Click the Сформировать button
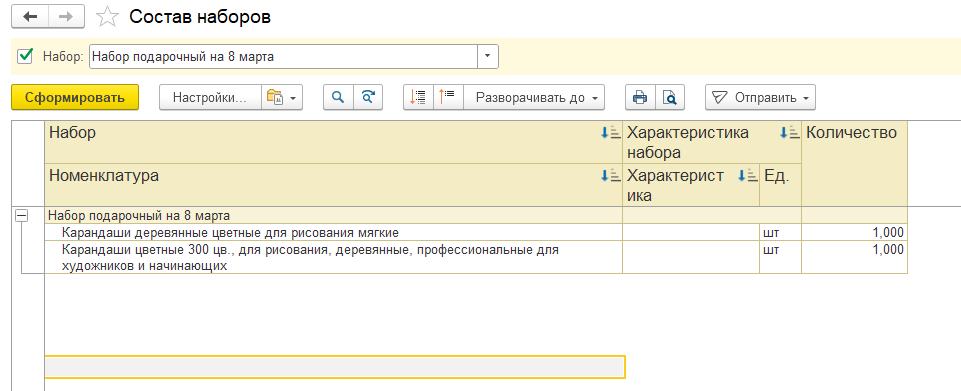The width and height of the screenshot is (961, 391). pyautogui.click(x=75, y=97)
